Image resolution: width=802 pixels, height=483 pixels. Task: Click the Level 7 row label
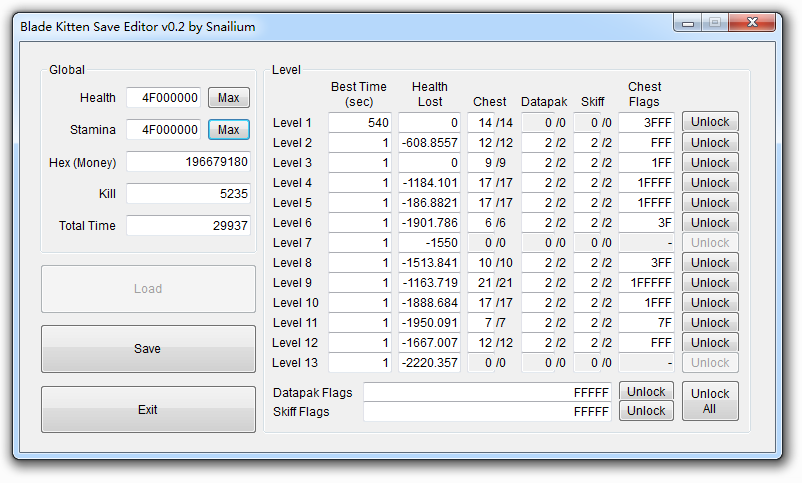pos(292,243)
